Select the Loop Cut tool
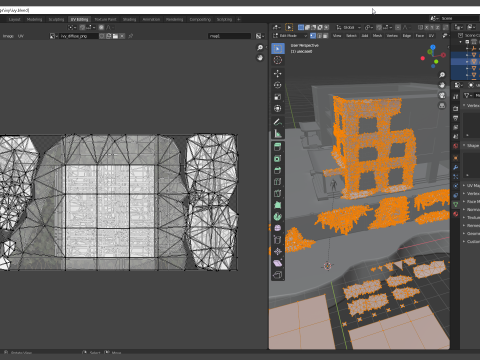 (278, 182)
